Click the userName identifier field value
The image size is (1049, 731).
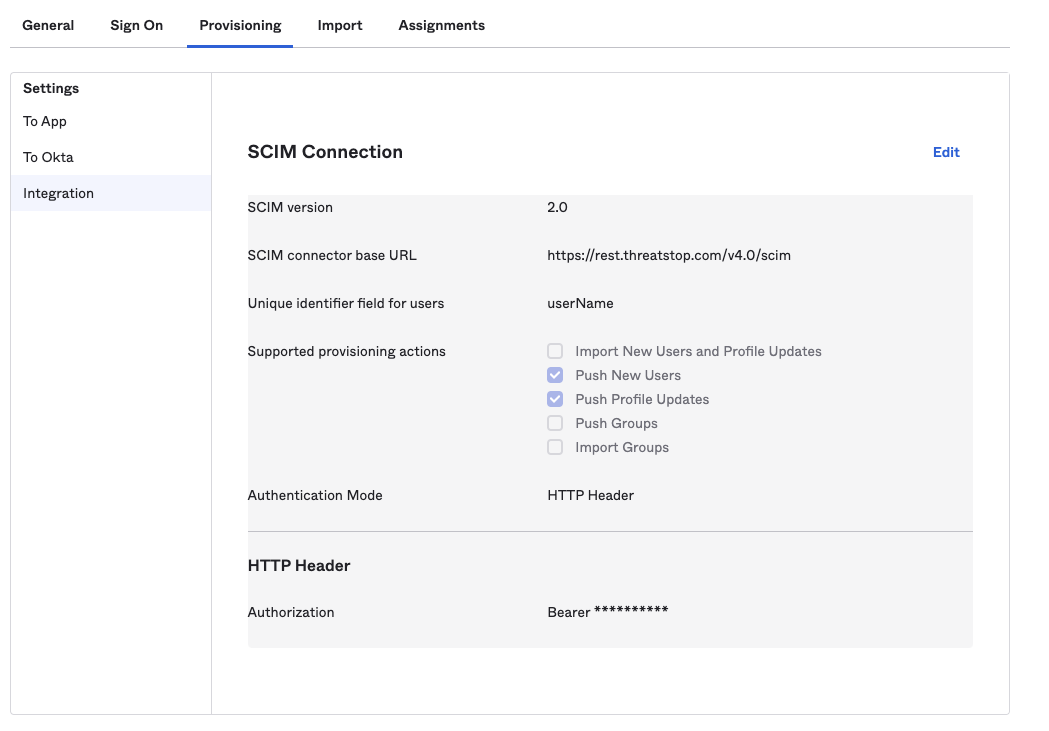click(x=580, y=304)
